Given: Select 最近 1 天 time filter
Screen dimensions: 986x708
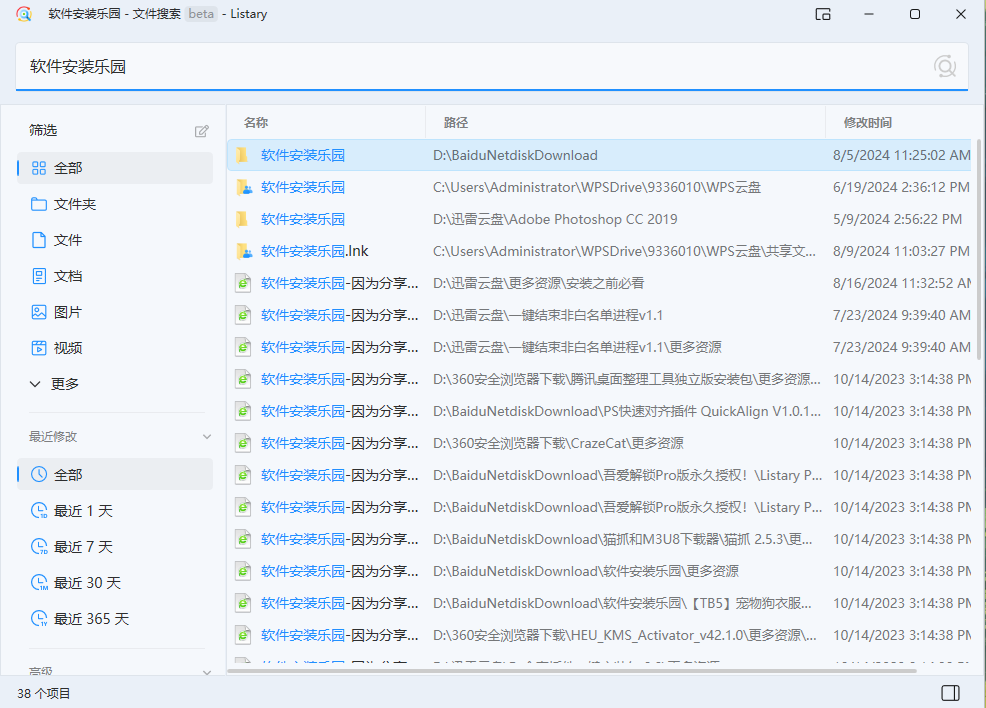Looking at the screenshot, I should pyautogui.click(x=114, y=511).
